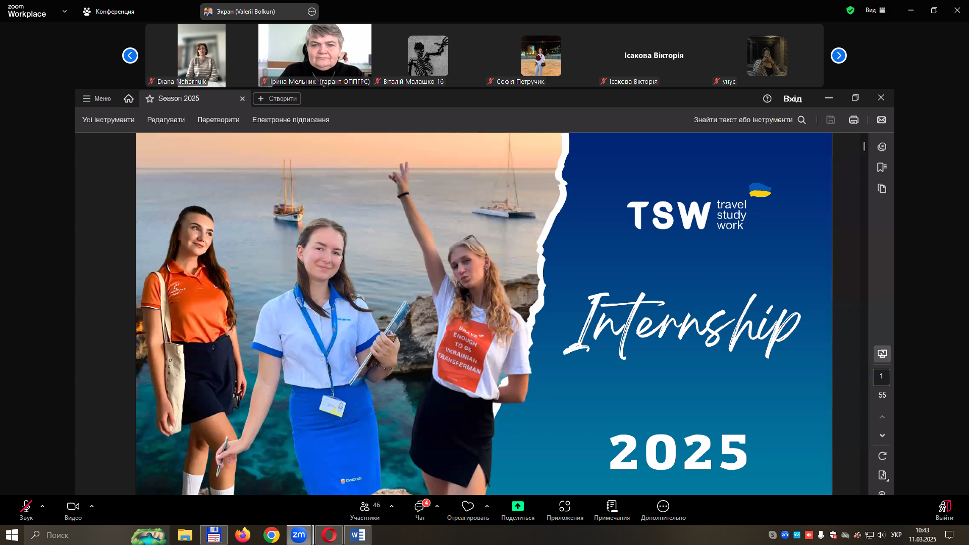Open the Перетворити menu
Viewport: 970px width, 546px height.
tap(218, 120)
